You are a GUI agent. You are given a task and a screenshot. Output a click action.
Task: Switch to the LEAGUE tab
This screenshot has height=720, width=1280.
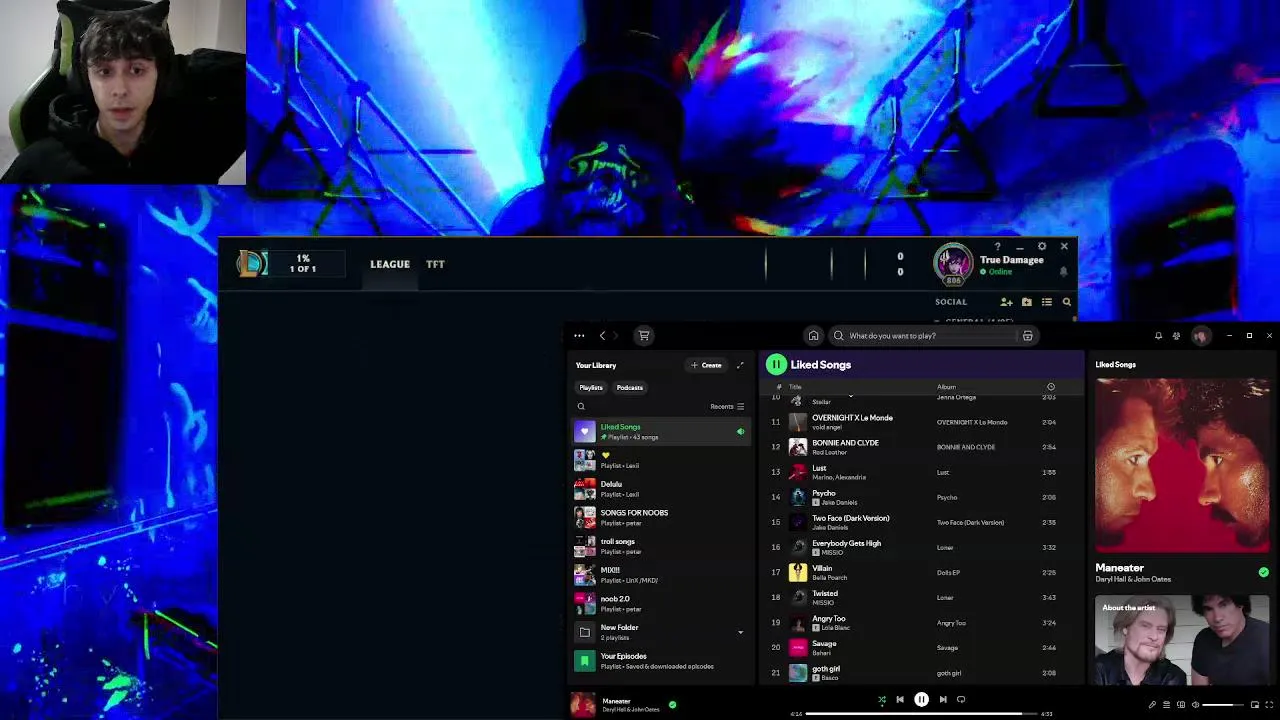390,264
